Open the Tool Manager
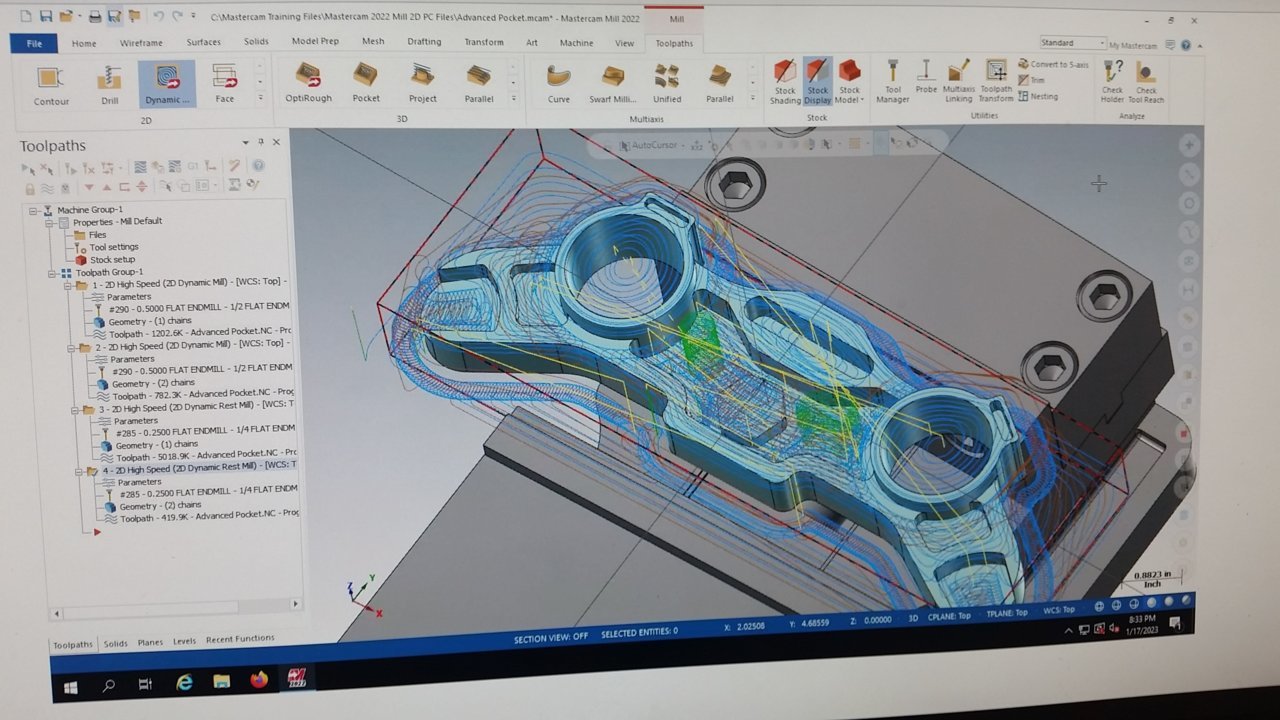 click(893, 81)
